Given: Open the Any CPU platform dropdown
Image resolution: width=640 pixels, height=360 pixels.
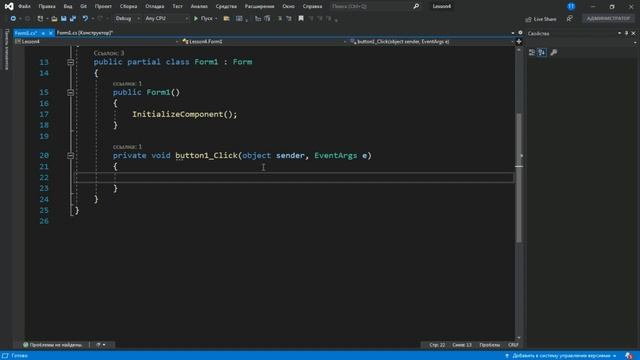Looking at the screenshot, I should coord(167,18).
